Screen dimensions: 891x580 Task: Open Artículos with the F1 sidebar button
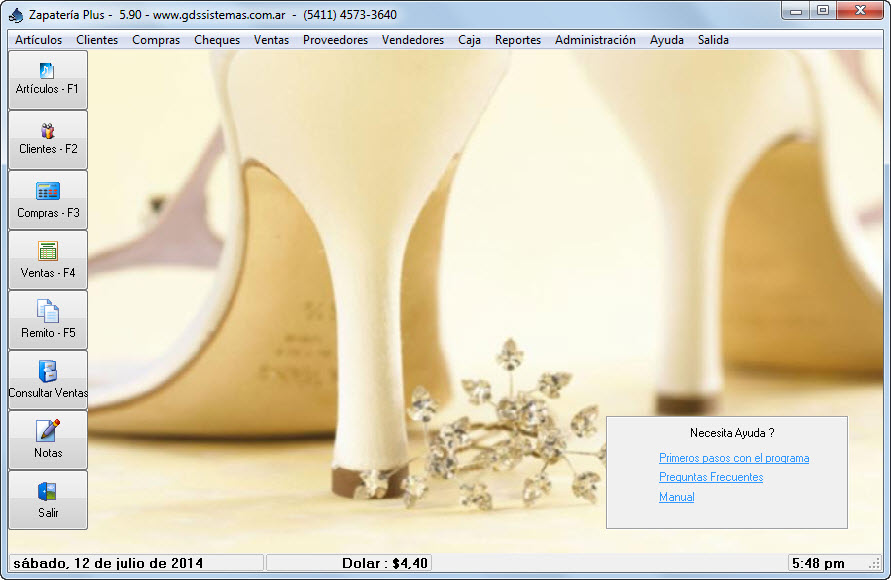coord(48,80)
